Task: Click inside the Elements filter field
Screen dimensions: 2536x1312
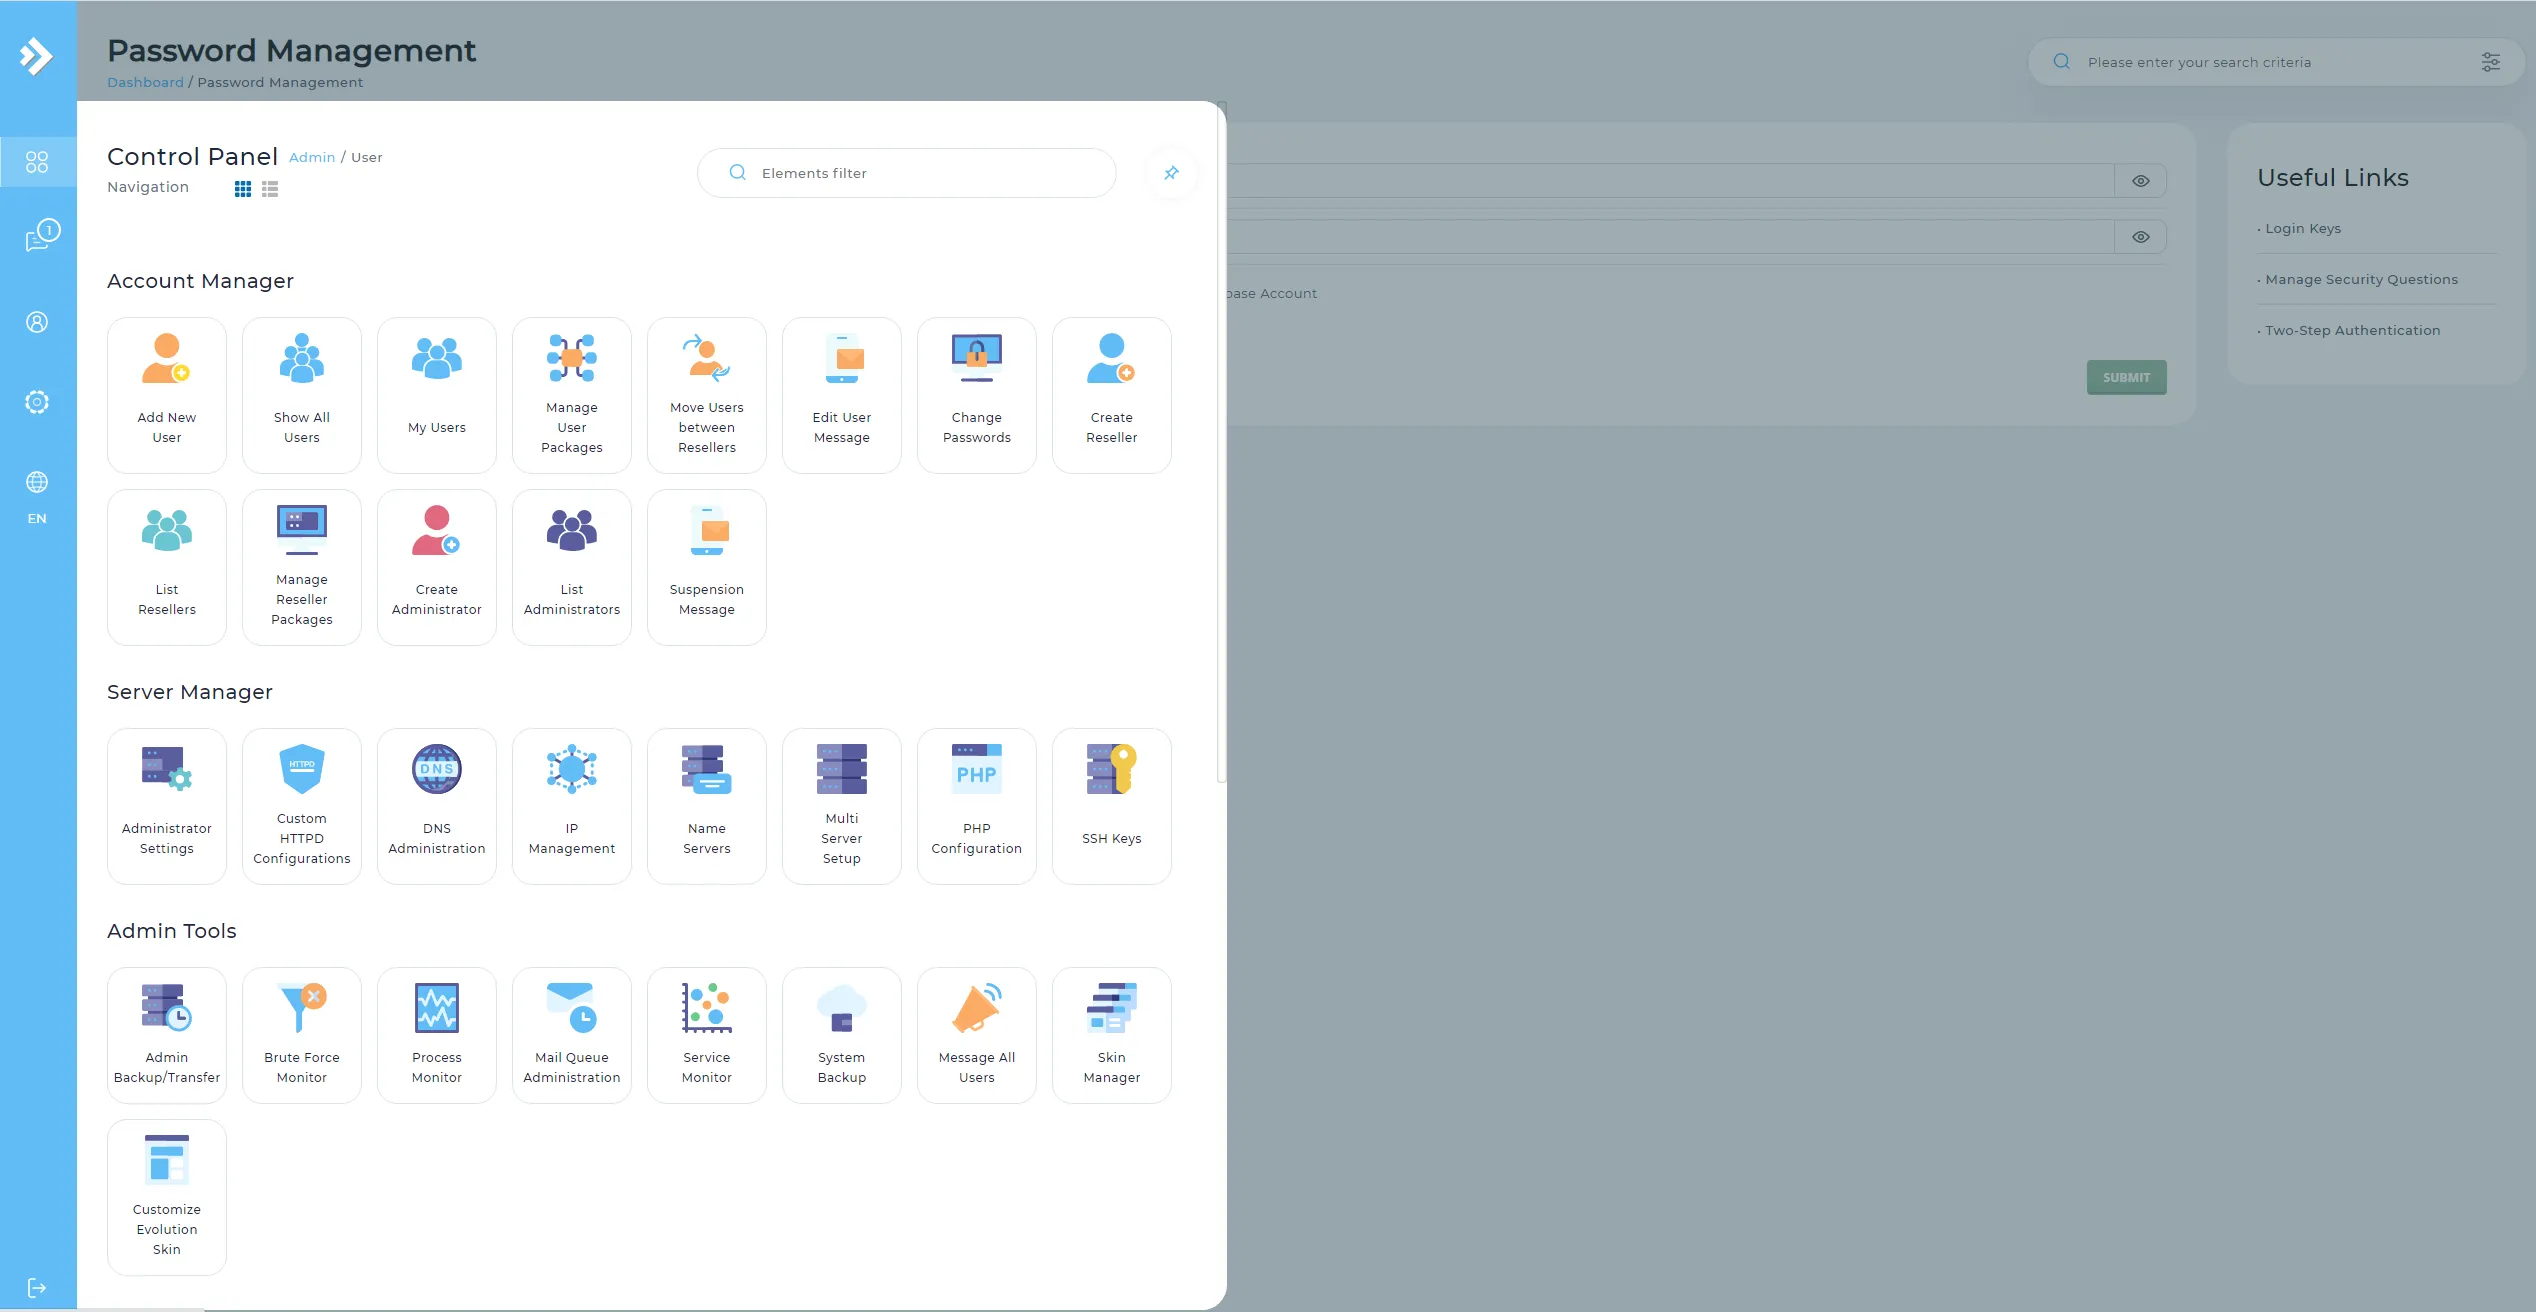Action: (906, 172)
